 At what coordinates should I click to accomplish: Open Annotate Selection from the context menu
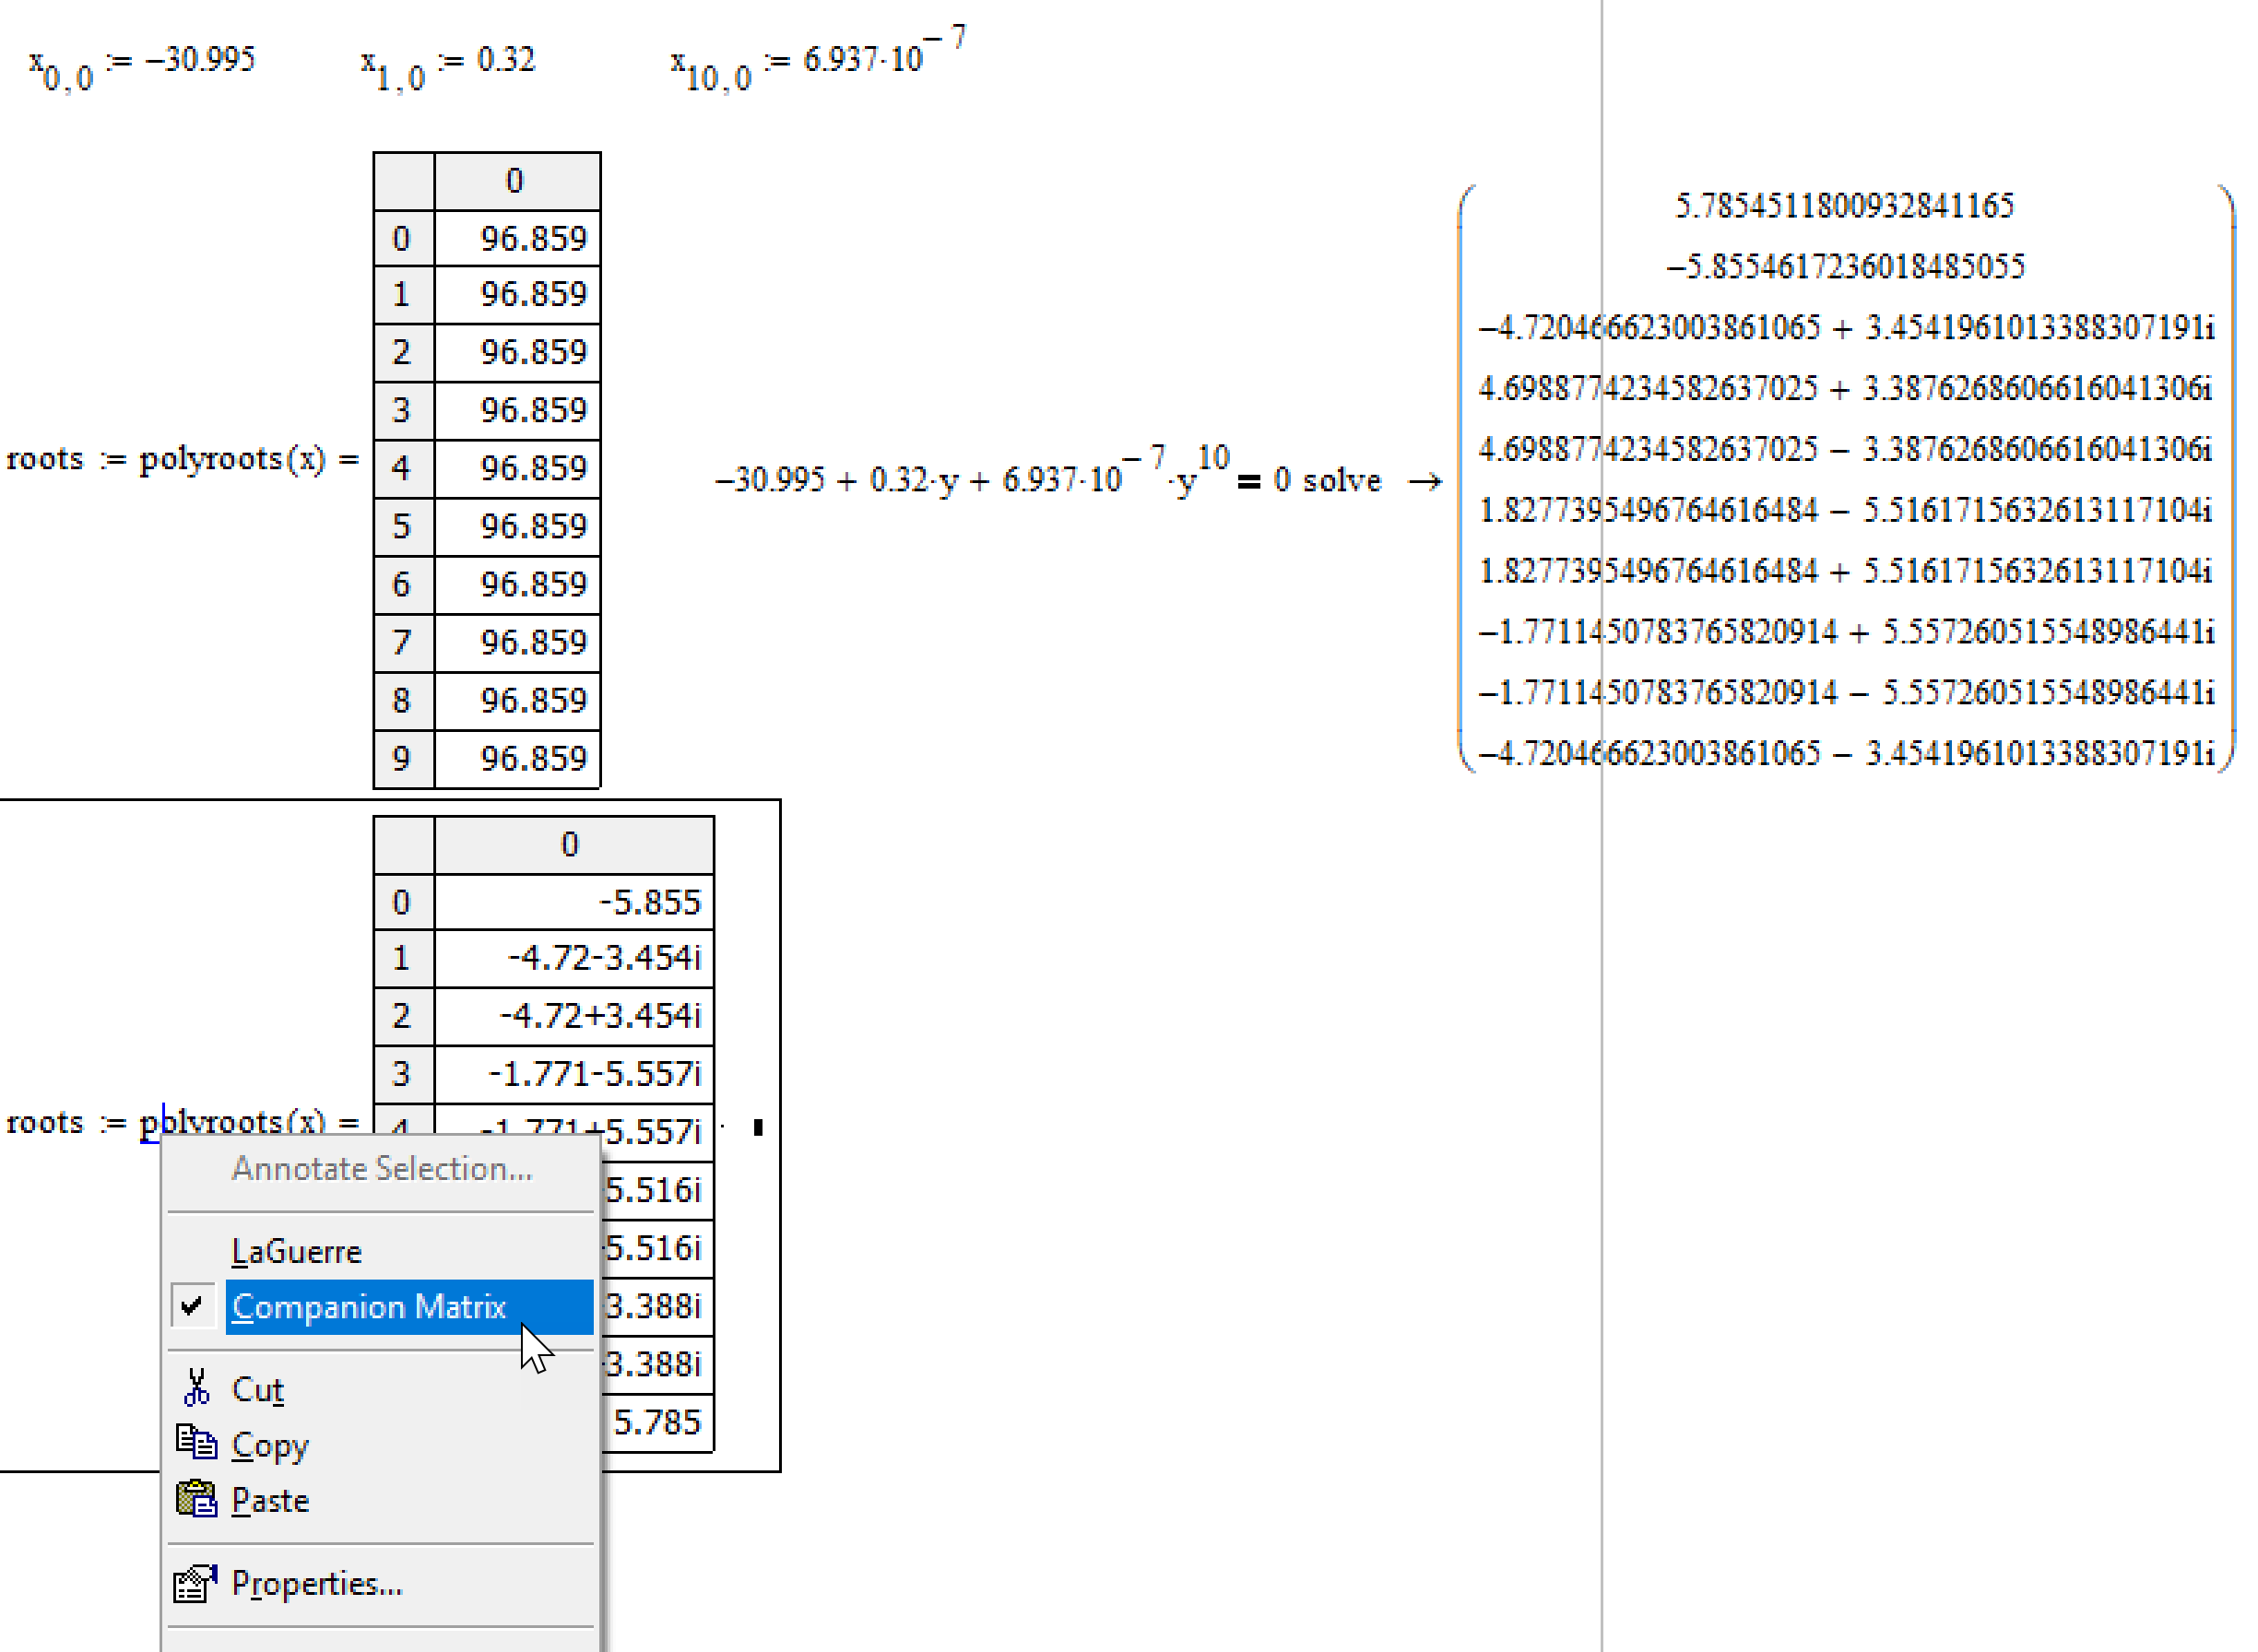coord(382,1167)
